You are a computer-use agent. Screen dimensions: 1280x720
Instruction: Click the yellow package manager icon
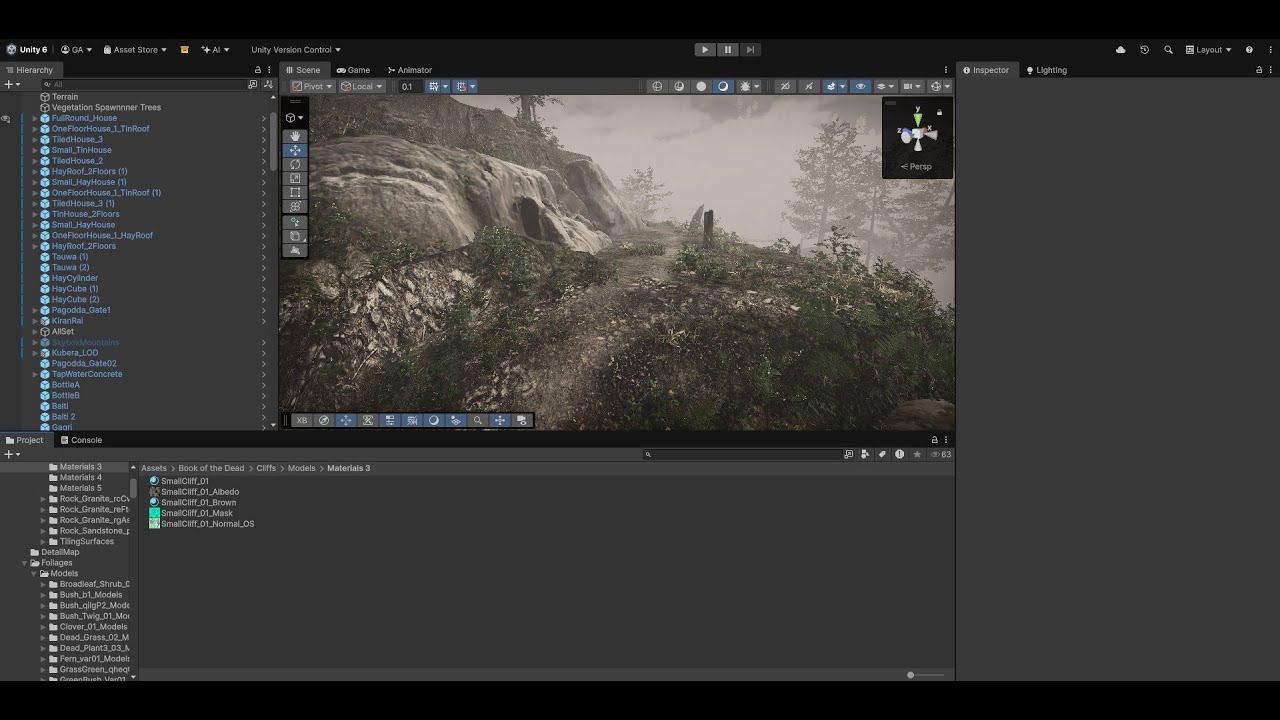click(x=184, y=49)
